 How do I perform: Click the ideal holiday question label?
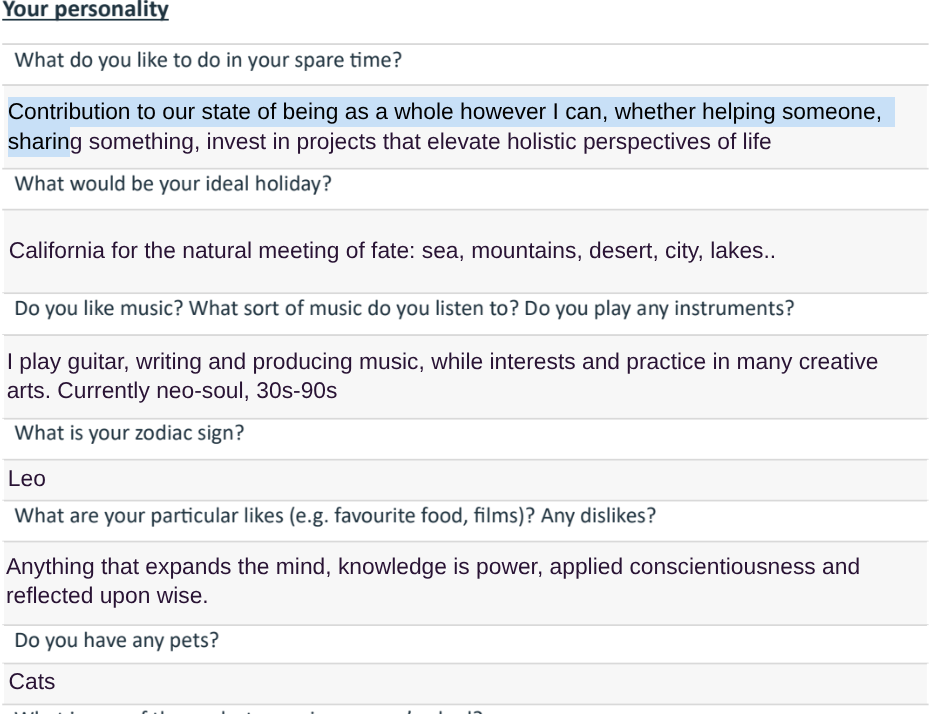point(173,185)
